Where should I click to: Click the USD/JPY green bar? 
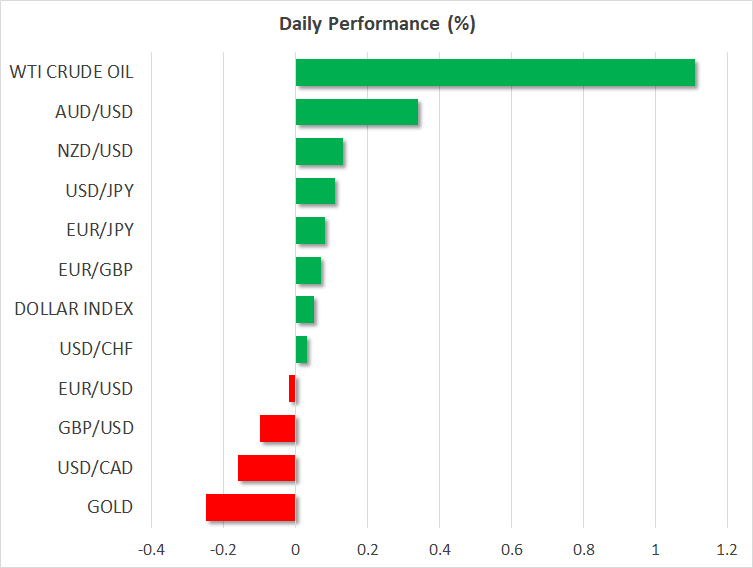[x=315, y=191]
